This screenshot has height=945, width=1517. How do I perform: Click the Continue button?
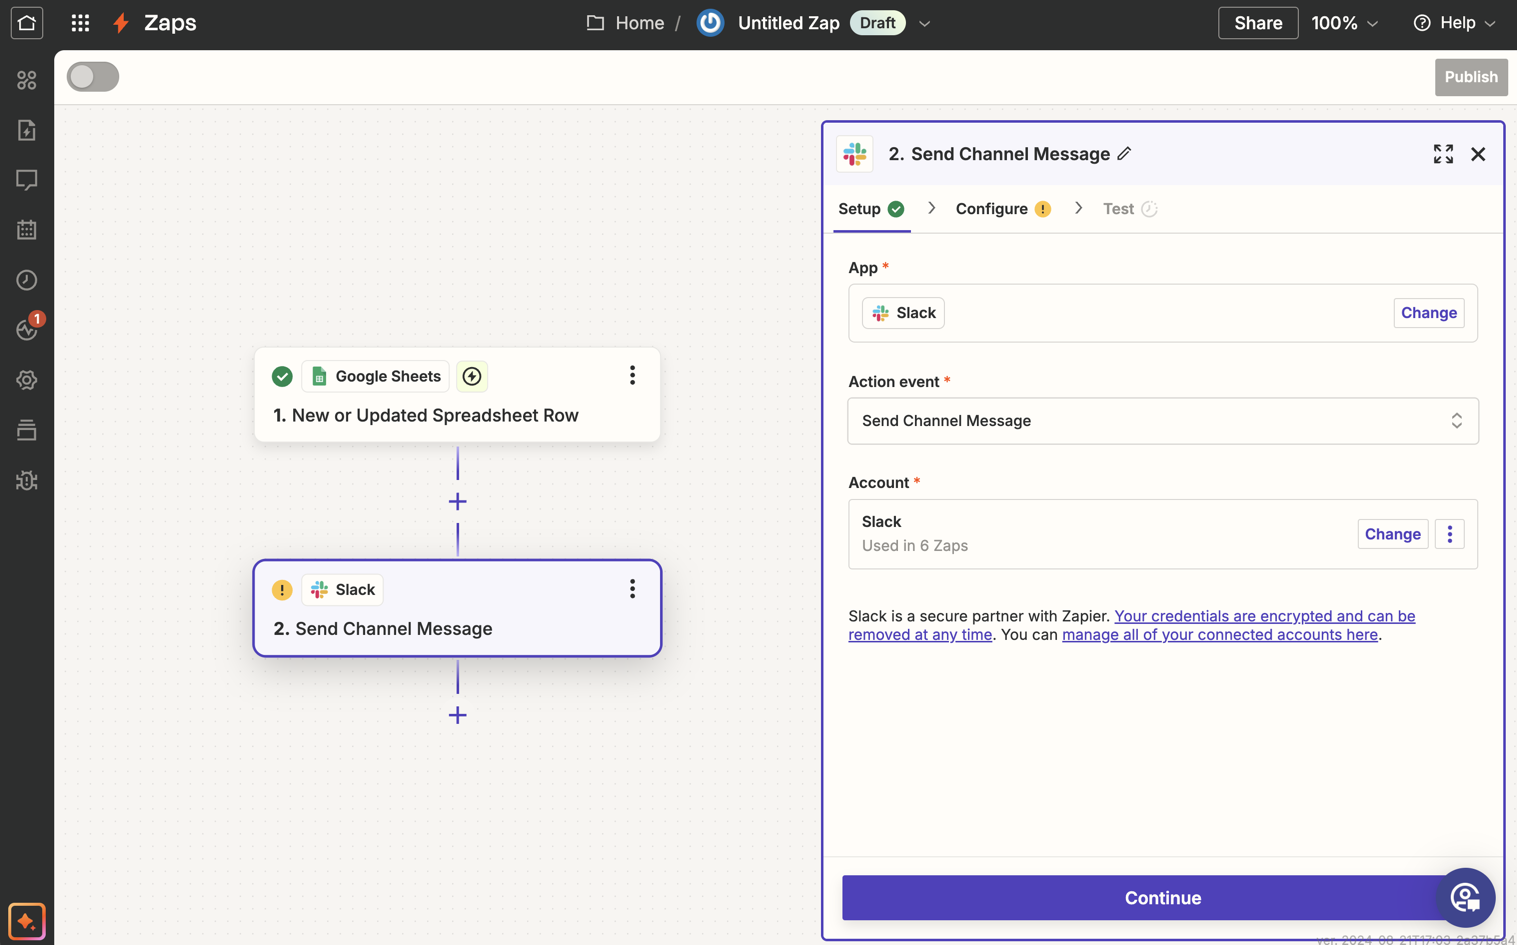click(x=1162, y=897)
